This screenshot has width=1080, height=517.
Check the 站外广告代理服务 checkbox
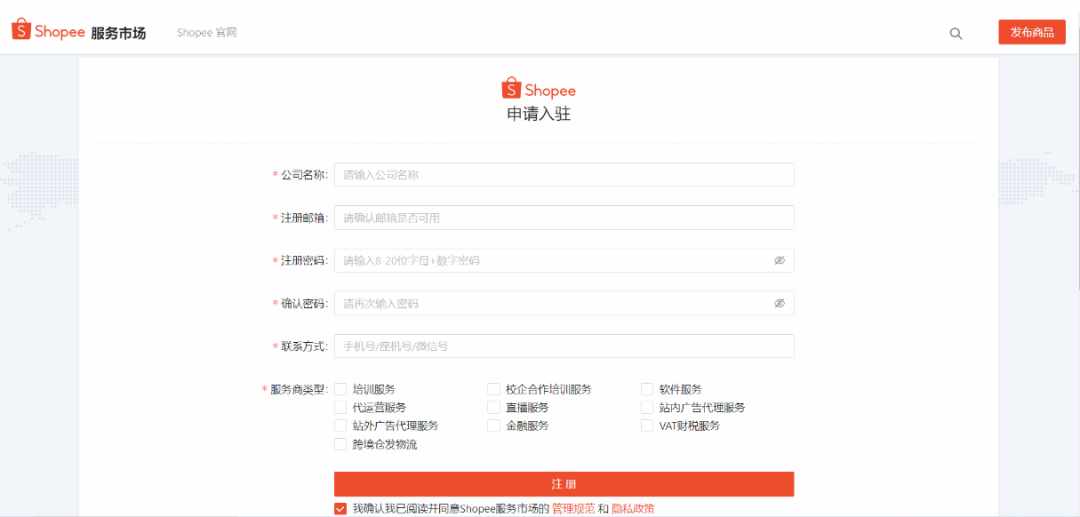pos(340,425)
